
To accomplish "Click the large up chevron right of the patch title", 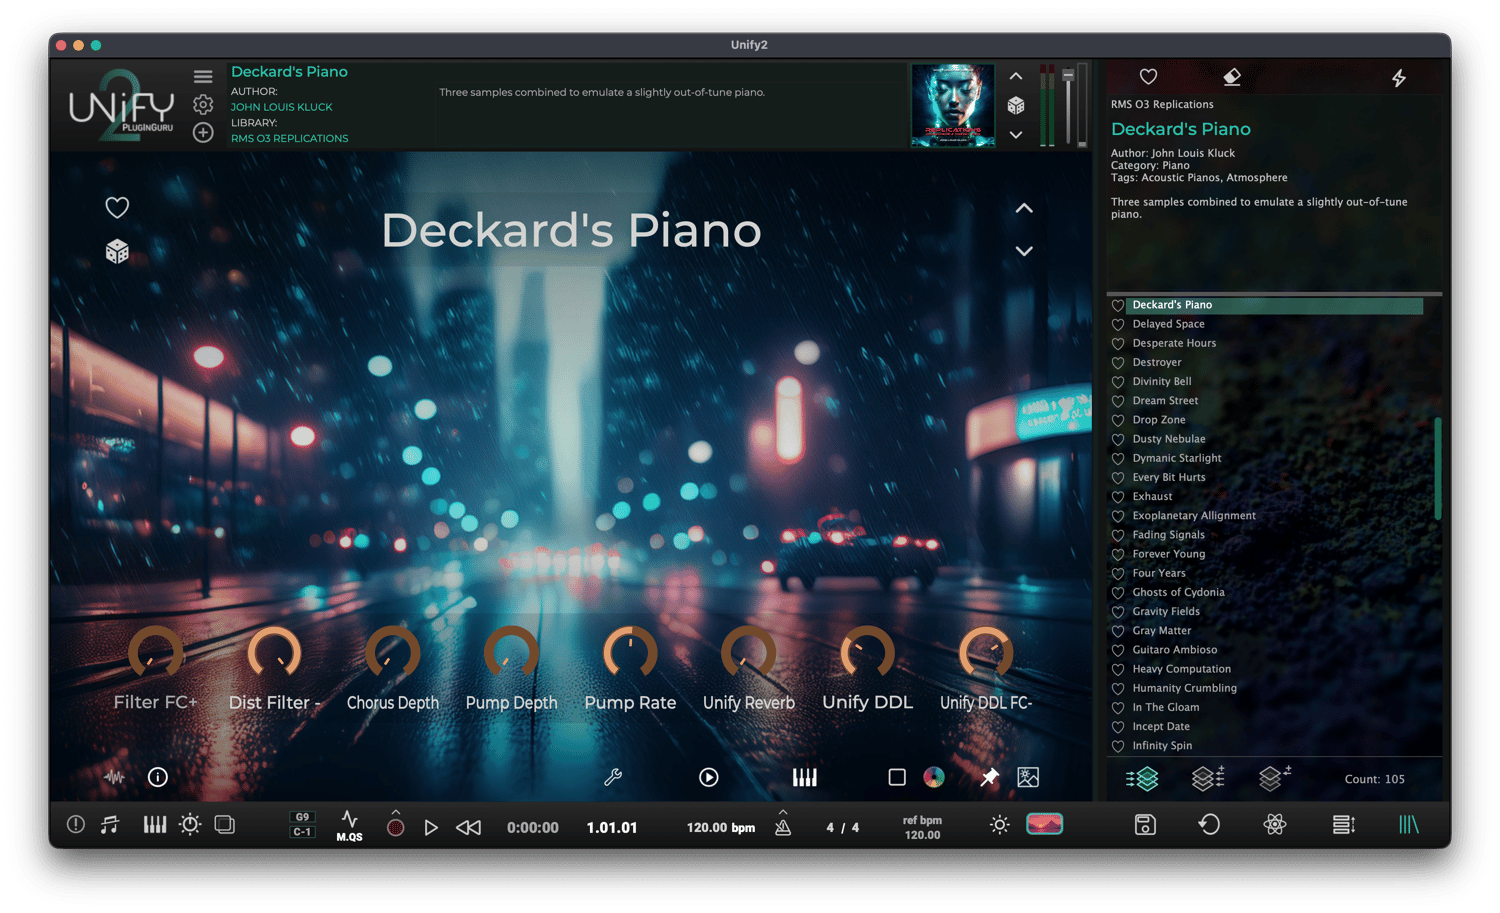I will click(1024, 208).
